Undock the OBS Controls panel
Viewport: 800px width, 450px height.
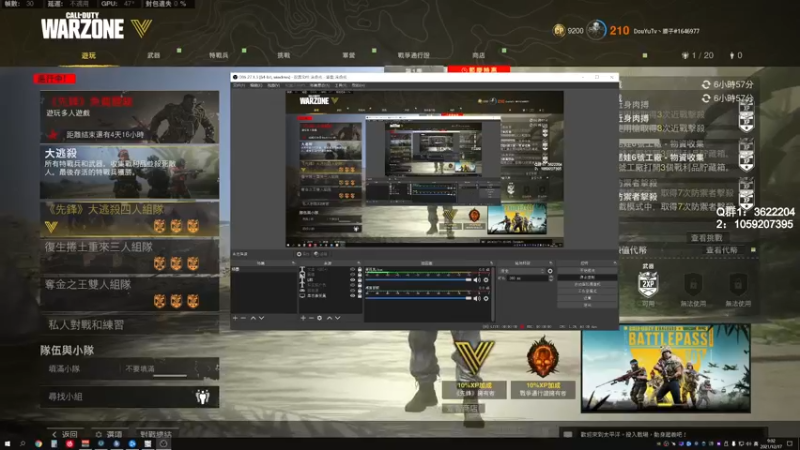pos(615,263)
